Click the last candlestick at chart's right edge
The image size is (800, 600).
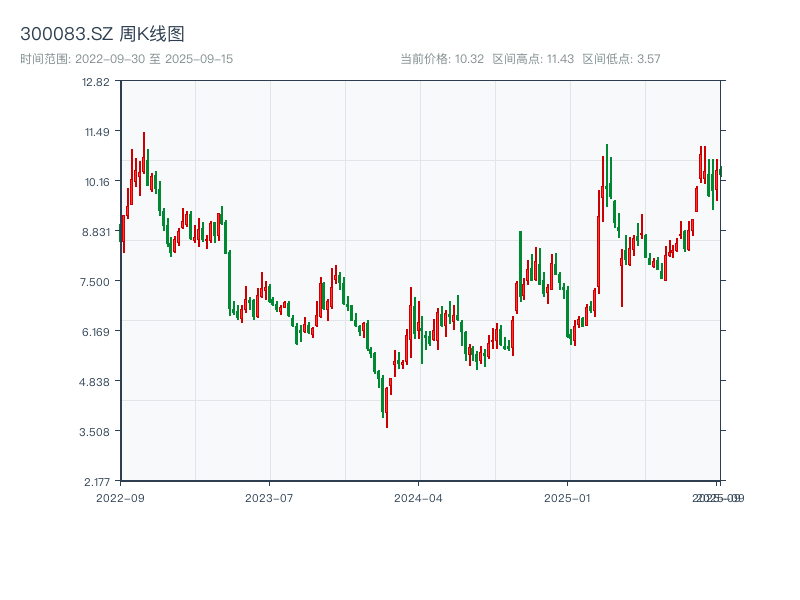pos(720,171)
